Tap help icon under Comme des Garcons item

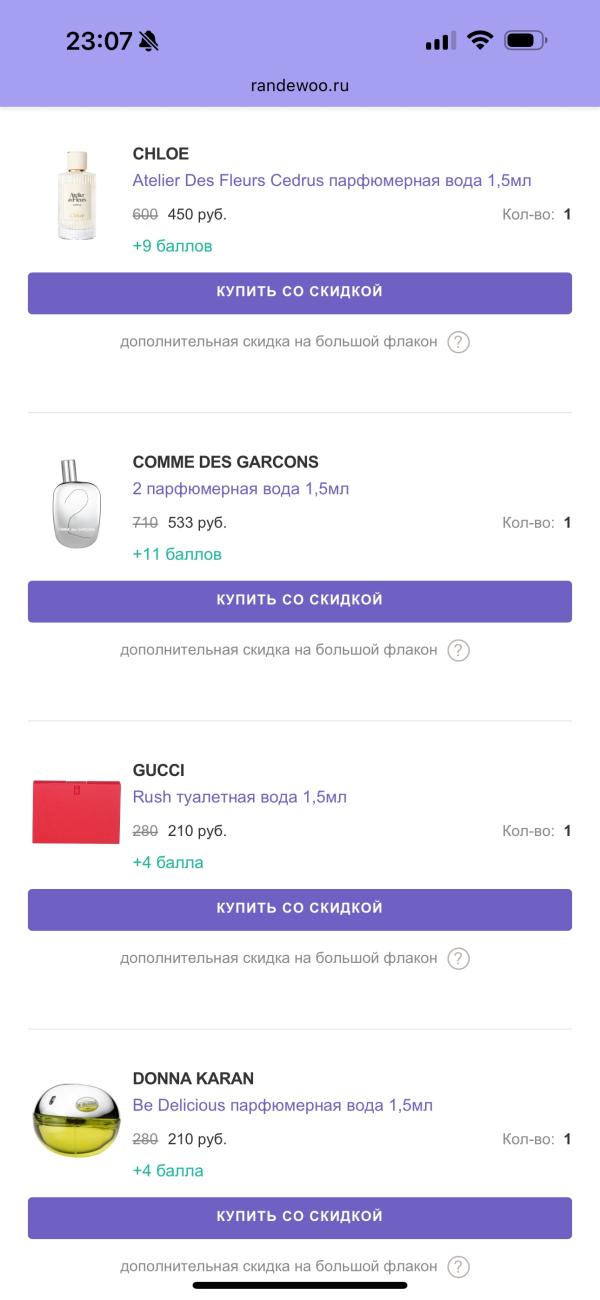tap(458, 650)
